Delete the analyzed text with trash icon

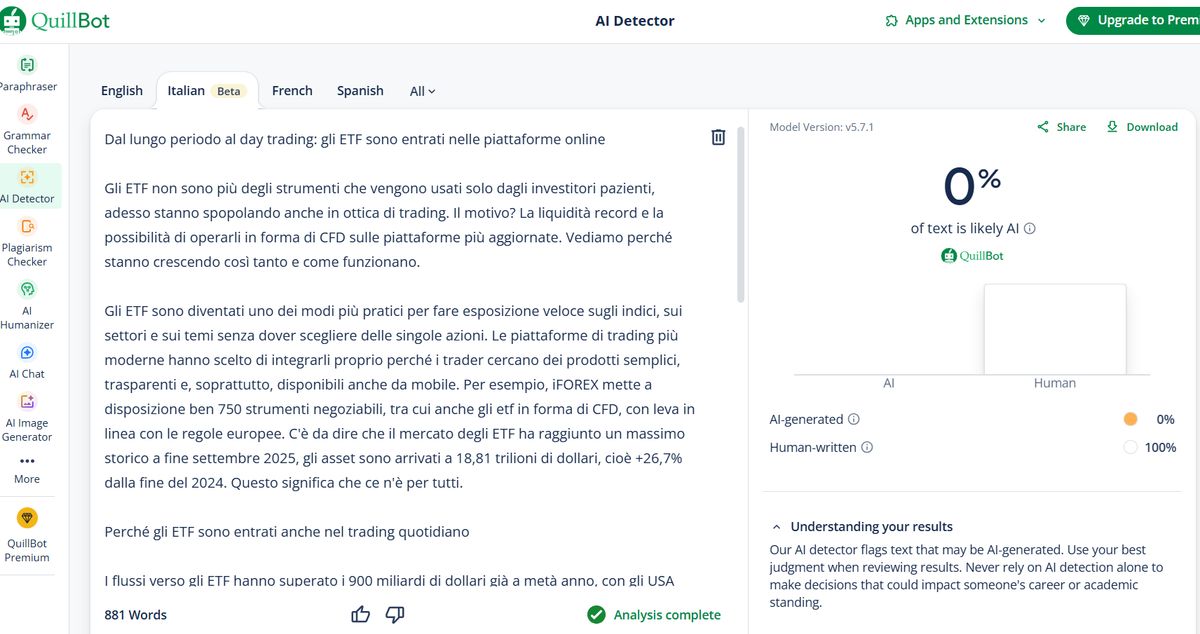point(718,137)
